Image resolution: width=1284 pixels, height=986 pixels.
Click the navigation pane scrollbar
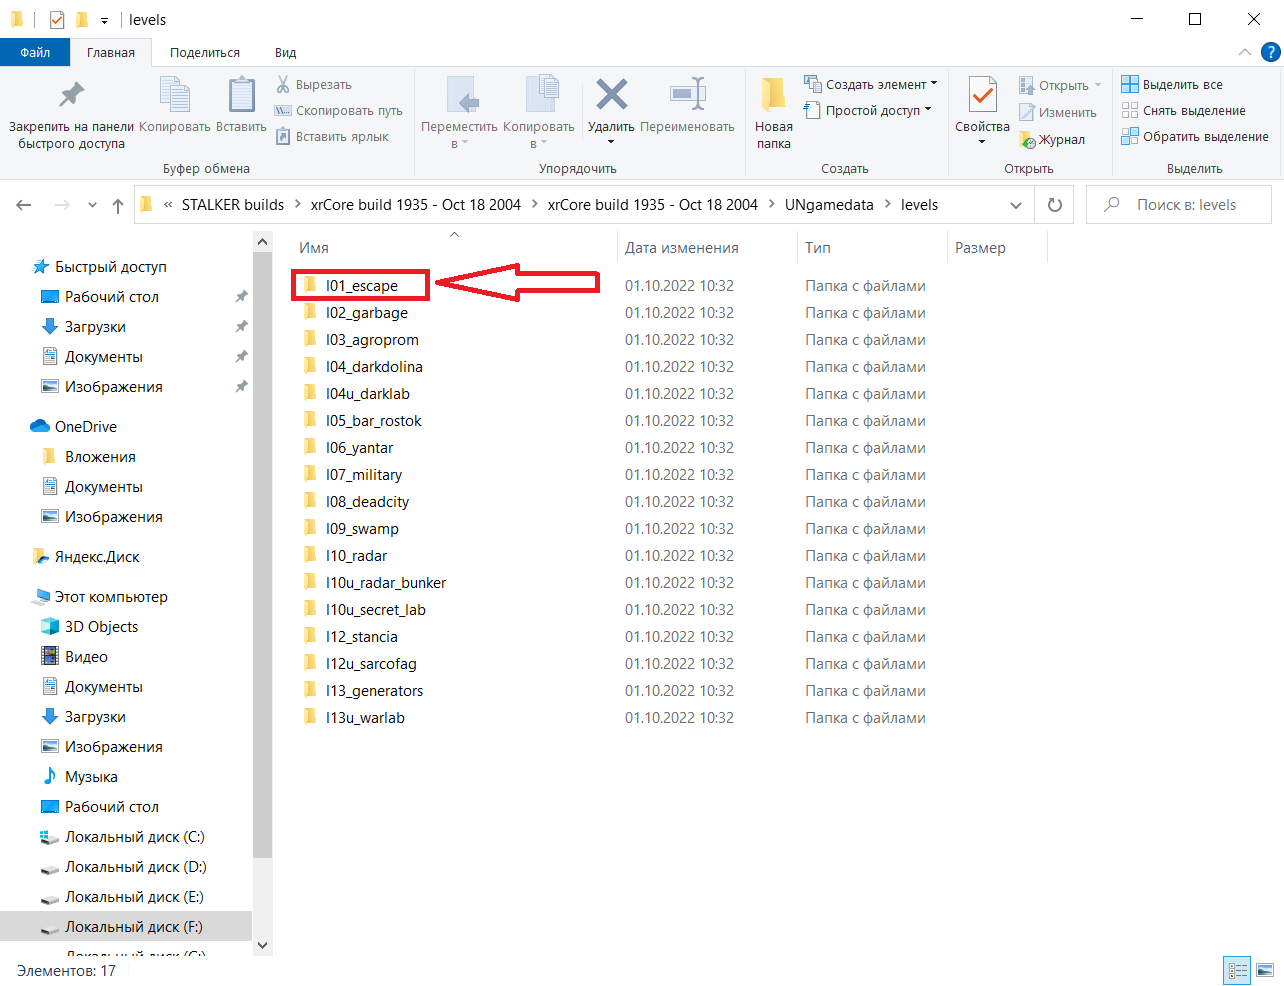pos(262,555)
